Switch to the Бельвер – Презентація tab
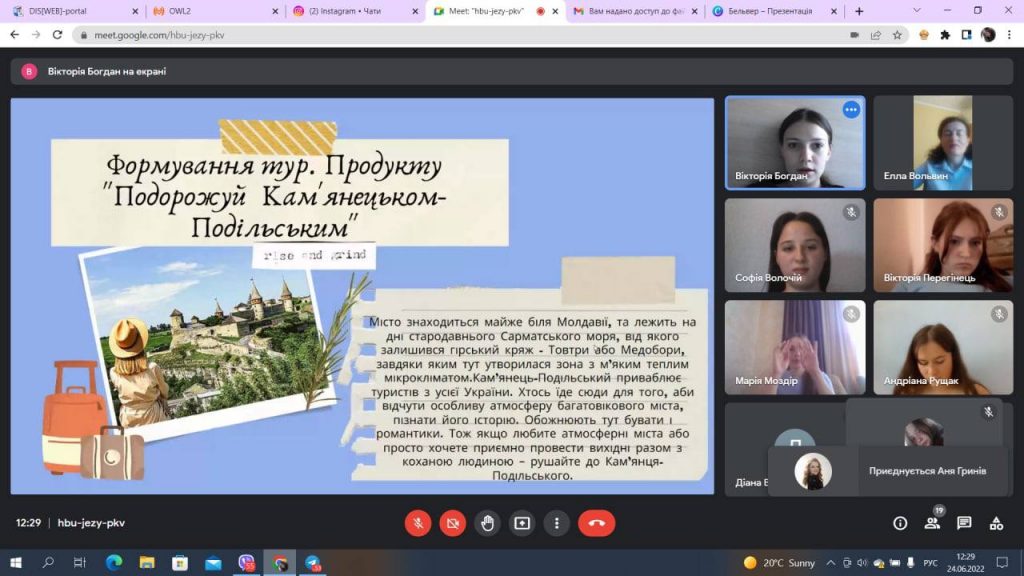The image size is (1024, 576). [x=765, y=11]
